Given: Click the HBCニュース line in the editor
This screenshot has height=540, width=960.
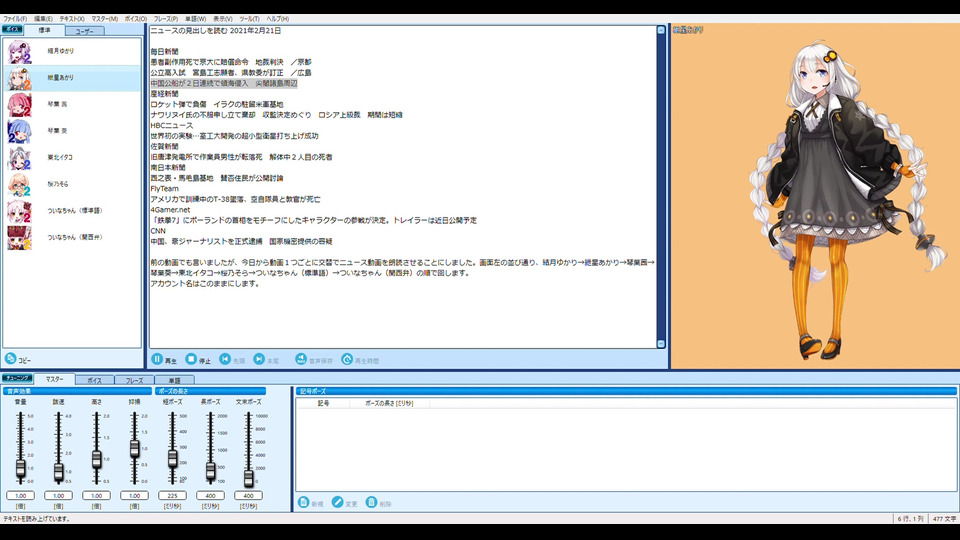Looking at the screenshot, I should pyautogui.click(x=171, y=126).
